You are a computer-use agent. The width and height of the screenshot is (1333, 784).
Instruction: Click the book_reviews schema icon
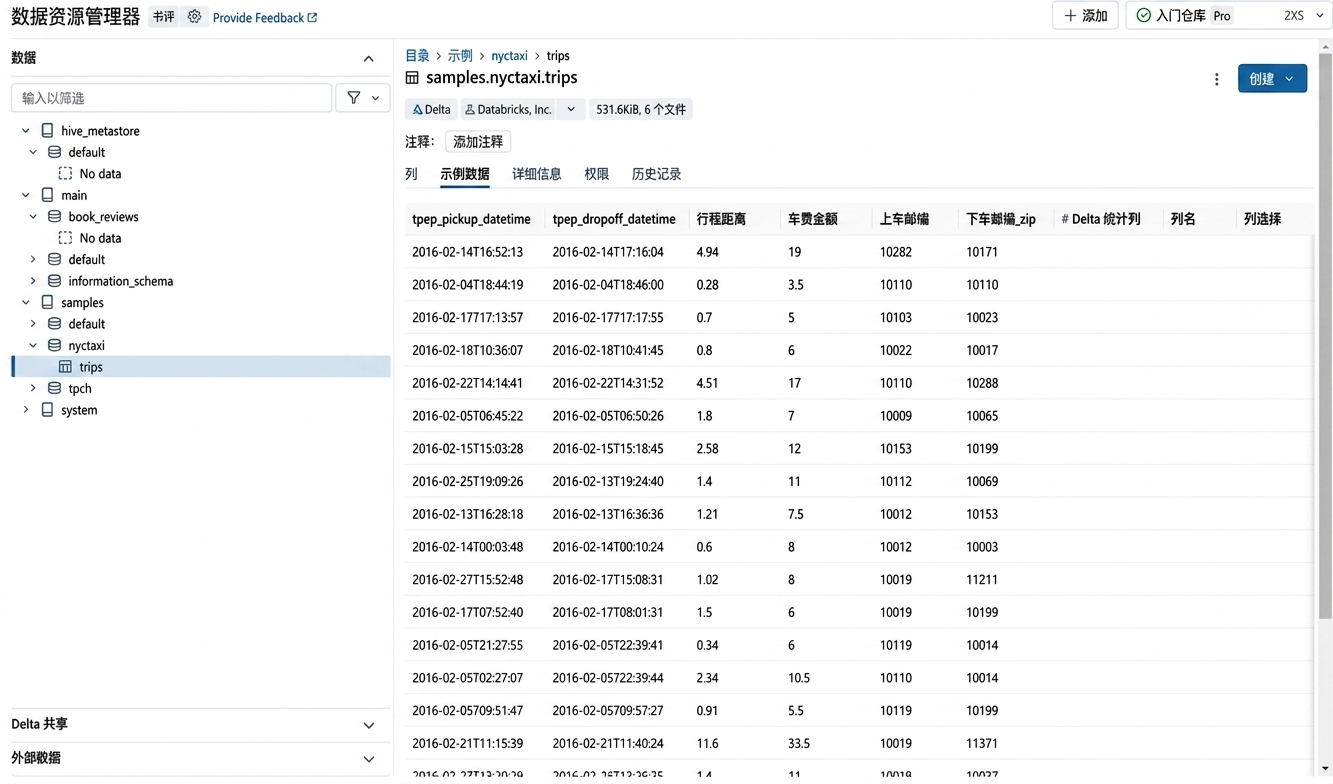tap(55, 217)
